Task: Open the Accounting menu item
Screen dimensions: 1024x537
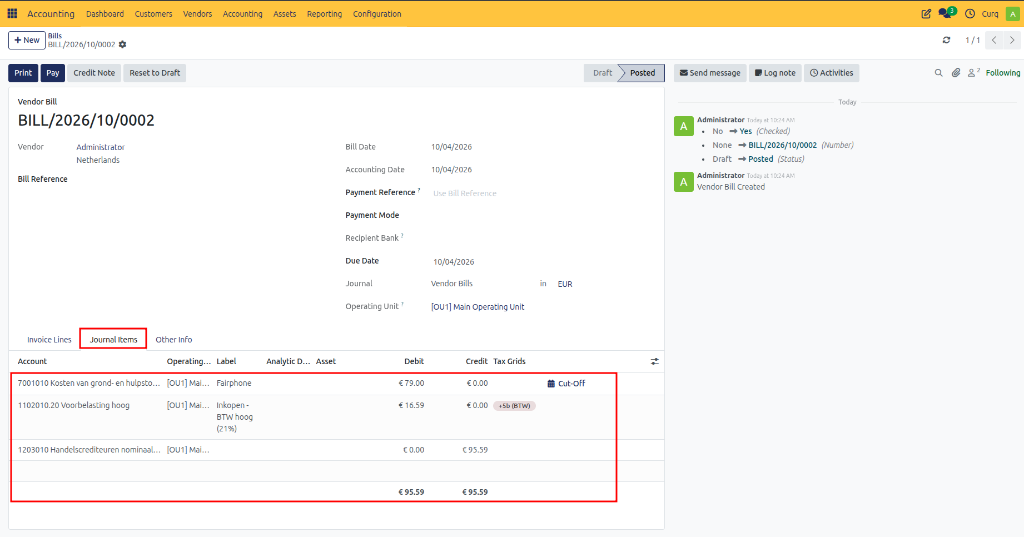Action: coord(242,14)
